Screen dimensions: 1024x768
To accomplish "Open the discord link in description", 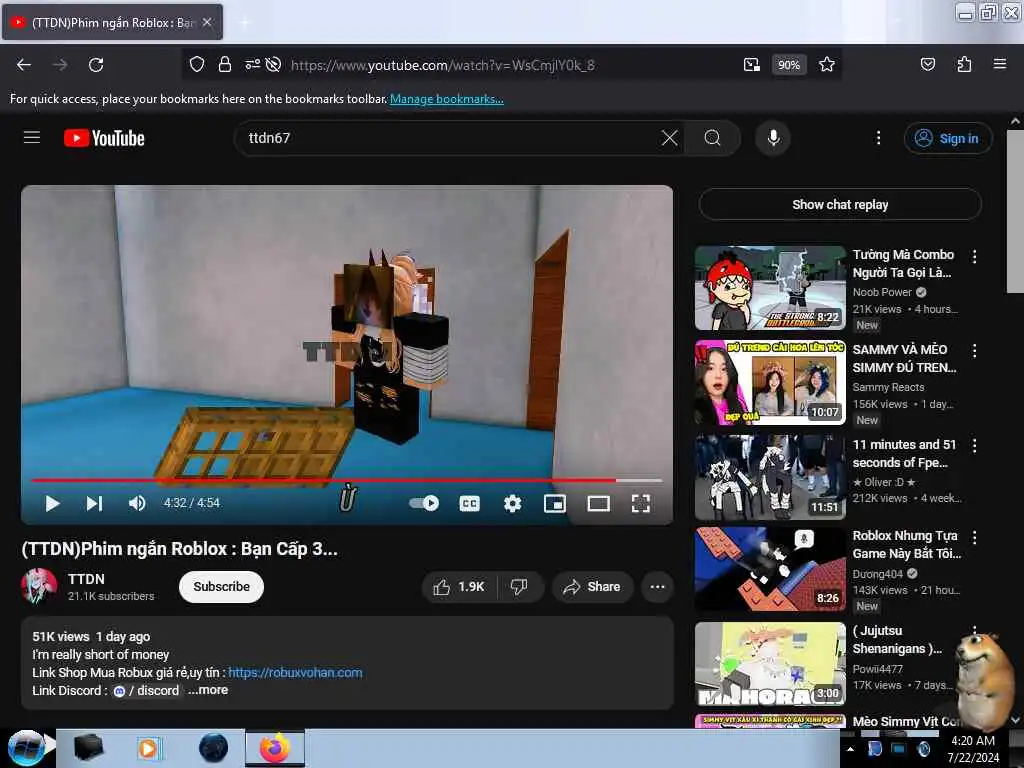I will click(x=147, y=690).
